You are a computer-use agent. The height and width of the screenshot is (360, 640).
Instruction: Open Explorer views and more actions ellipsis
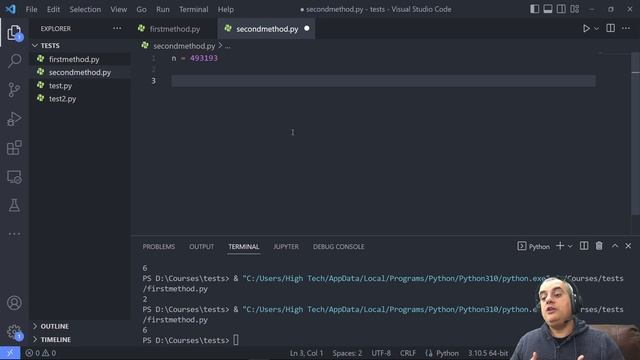point(117,28)
